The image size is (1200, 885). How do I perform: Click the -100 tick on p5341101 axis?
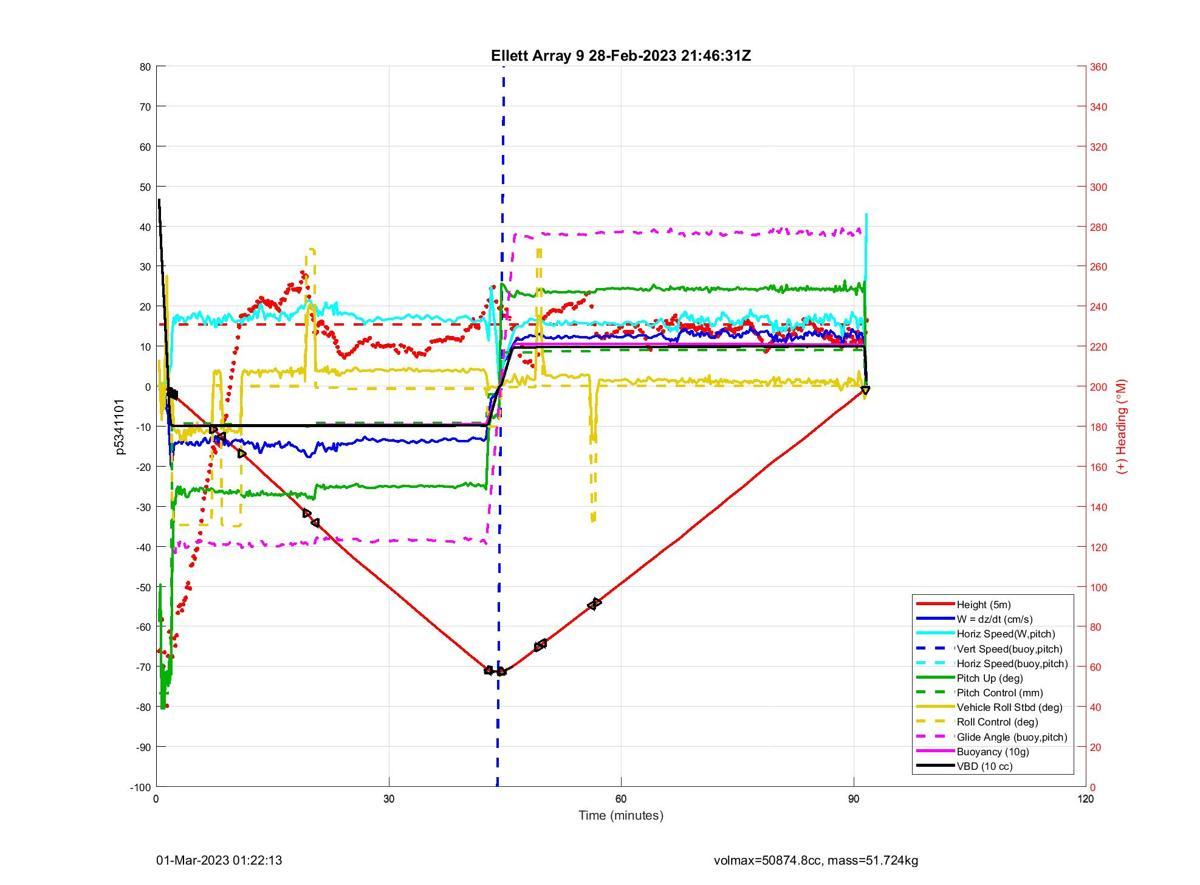(139, 787)
